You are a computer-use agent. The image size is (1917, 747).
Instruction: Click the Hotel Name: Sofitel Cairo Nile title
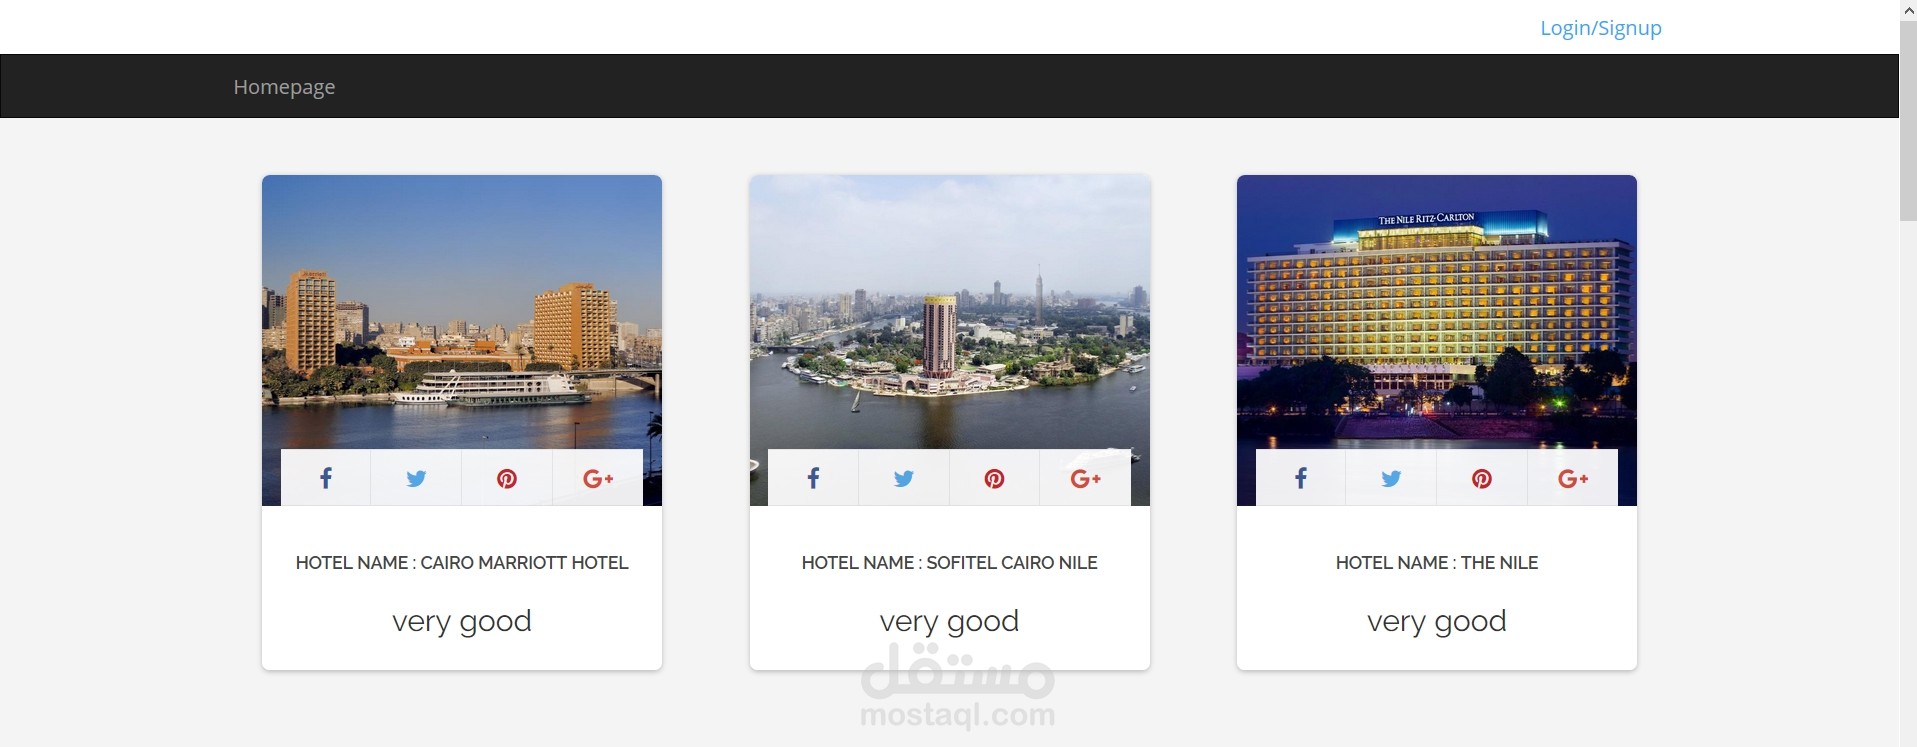pyautogui.click(x=950, y=563)
